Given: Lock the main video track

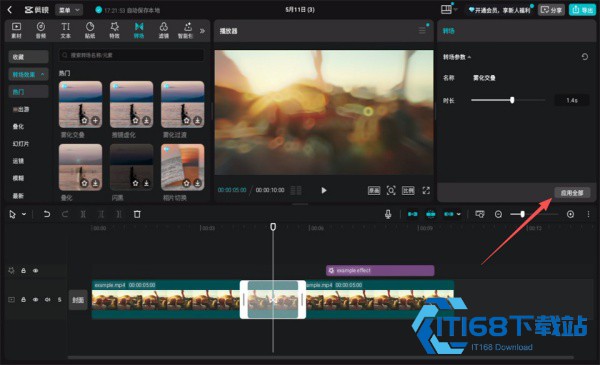Looking at the screenshot, I should pyautogui.click(x=23, y=300).
